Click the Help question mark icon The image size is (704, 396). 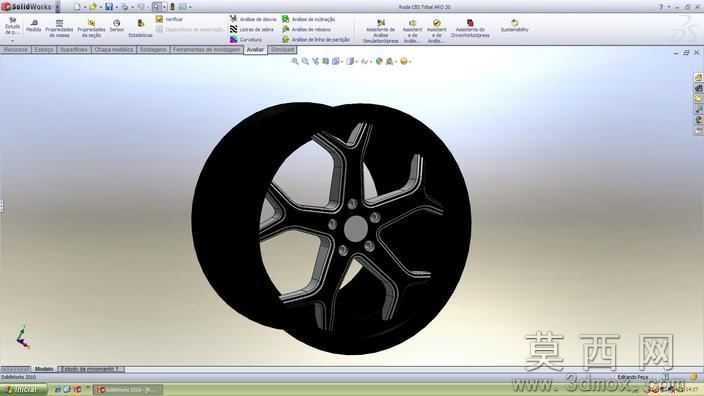[661, 7]
